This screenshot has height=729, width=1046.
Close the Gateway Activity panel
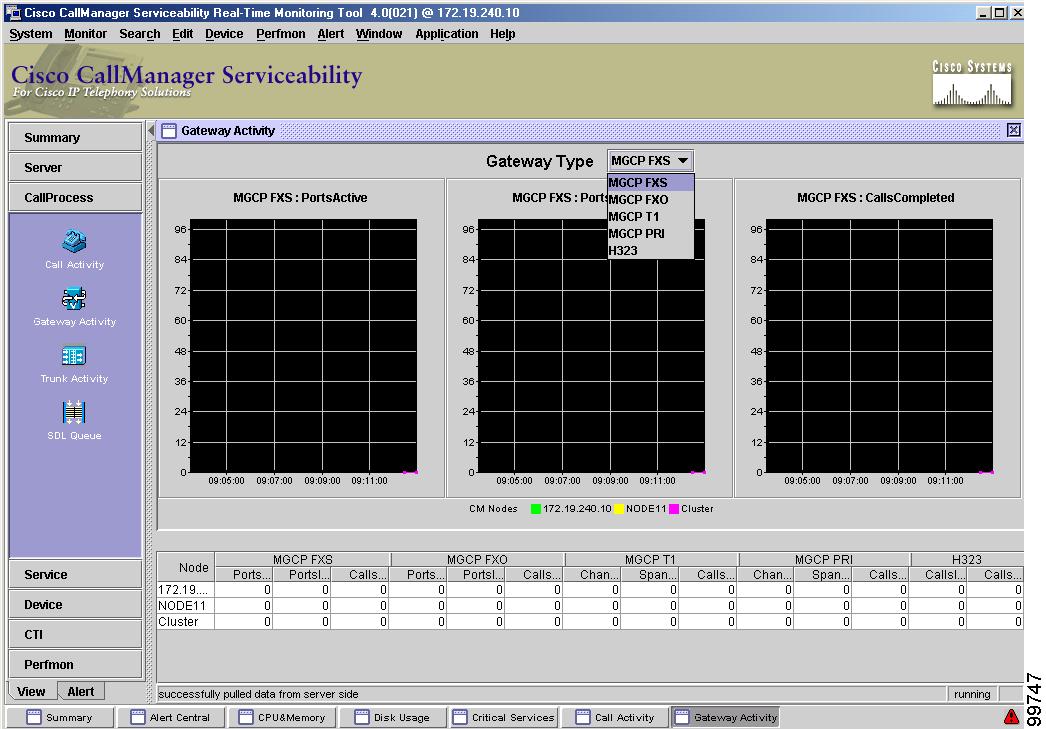point(1013,130)
